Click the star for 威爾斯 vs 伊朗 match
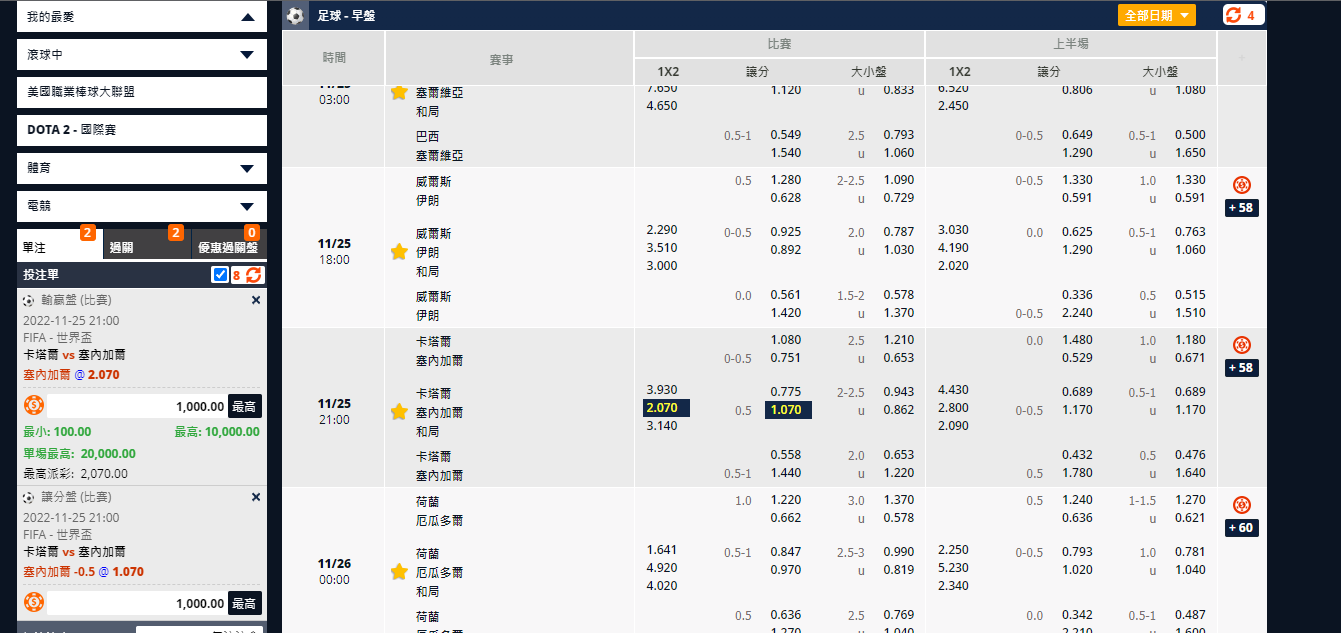This screenshot has height=633, width=1341. [x=399, y=252]
